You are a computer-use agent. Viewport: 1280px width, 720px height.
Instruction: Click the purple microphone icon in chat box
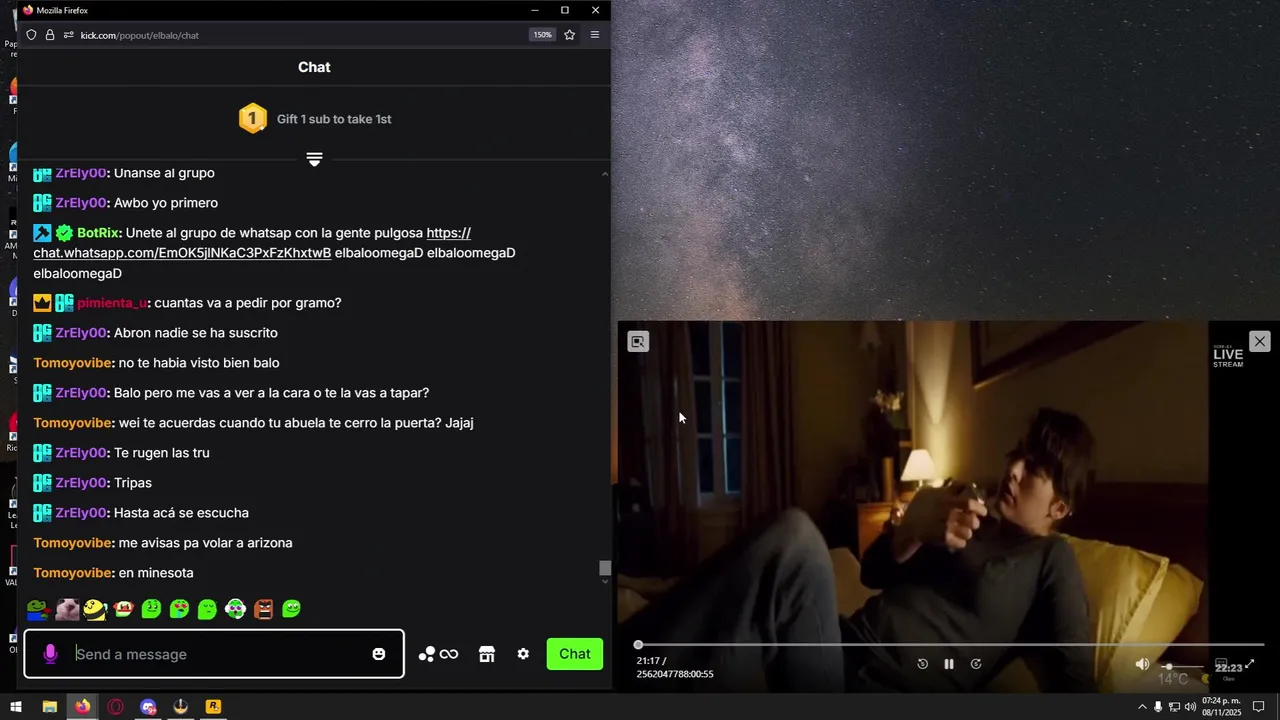[50, 654]
